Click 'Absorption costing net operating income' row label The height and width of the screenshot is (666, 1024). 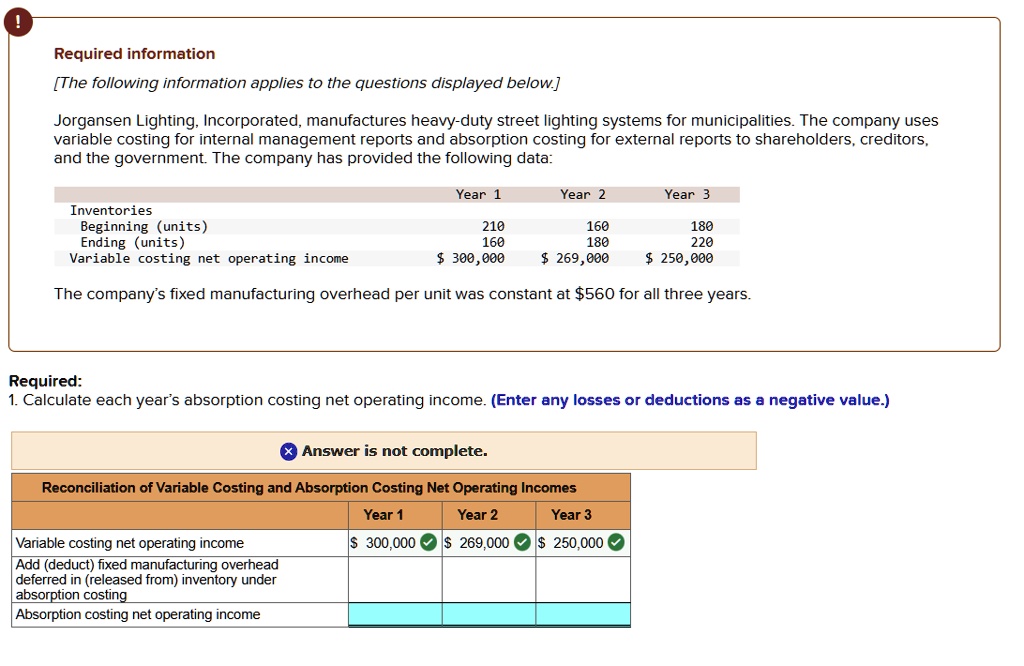[x=138, y=614]
